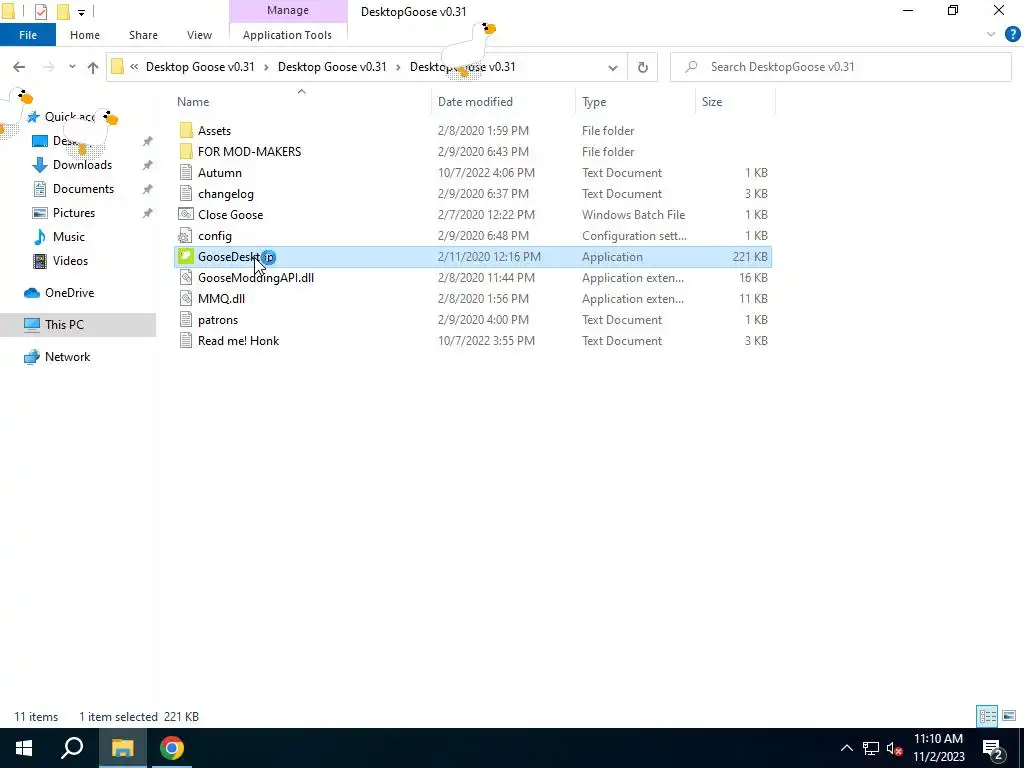Open the notification center icon
The height and width of the screenshot is (768, 1024).
click(x=994, y=748)
